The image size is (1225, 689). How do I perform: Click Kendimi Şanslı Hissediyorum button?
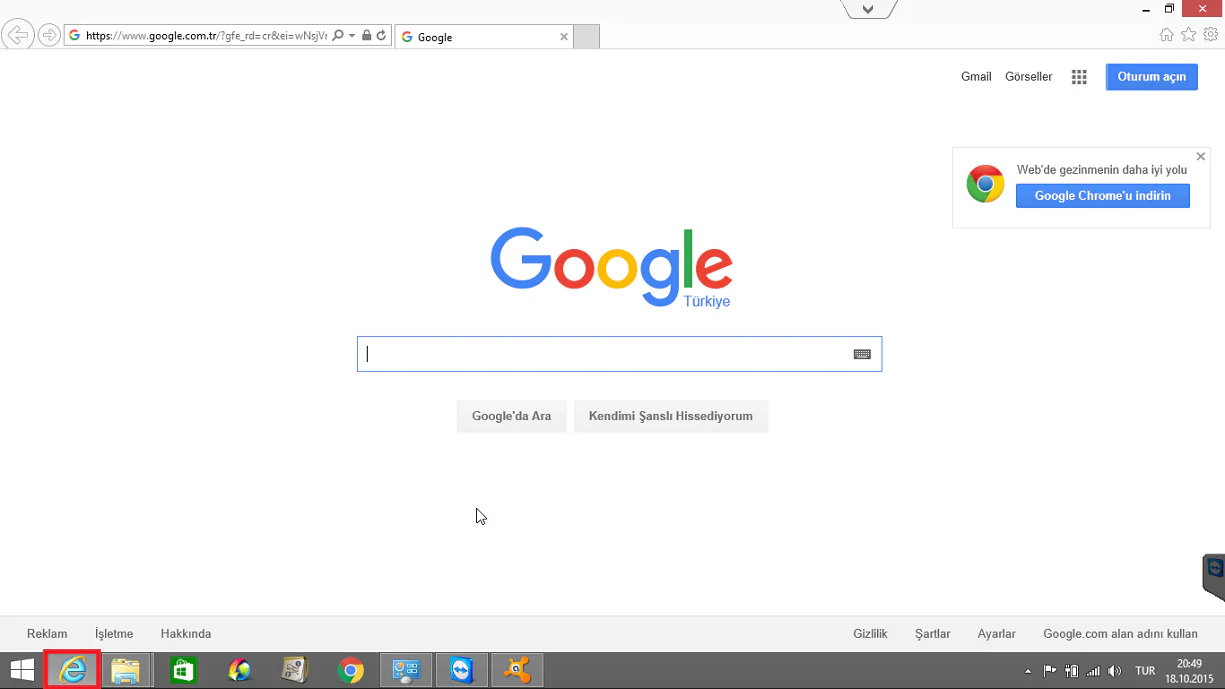tap(670, 416)
